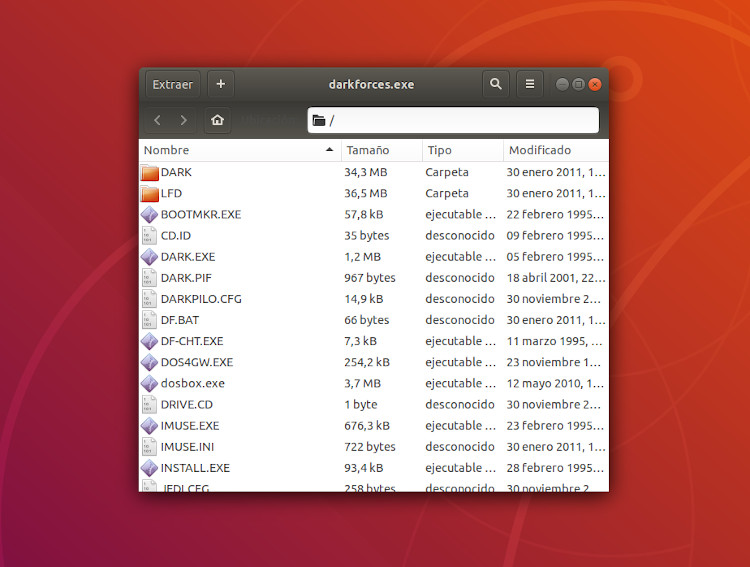This screenshot has height=567, width=750.
Task: Click the 3,7 MB size value
Action: [363, 383]
